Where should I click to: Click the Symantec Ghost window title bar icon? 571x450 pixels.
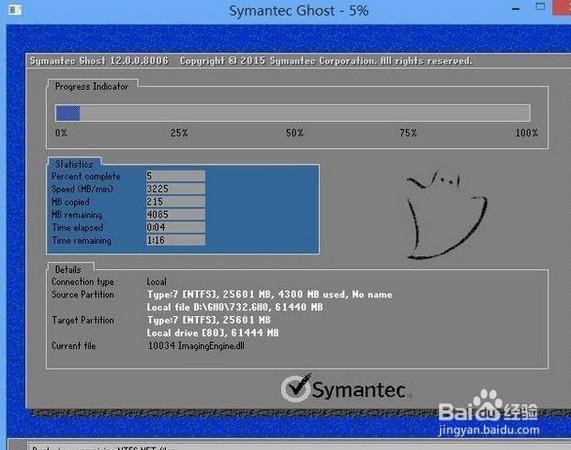(15, 10)
